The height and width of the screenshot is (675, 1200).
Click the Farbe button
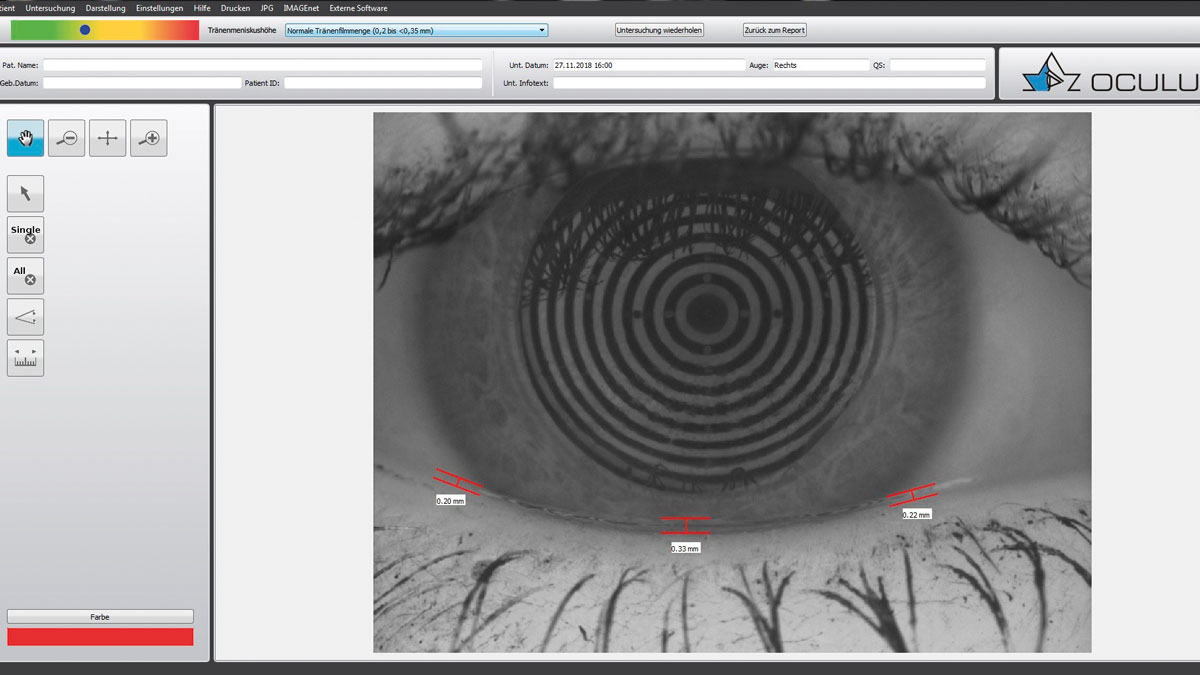click(100, 617)
